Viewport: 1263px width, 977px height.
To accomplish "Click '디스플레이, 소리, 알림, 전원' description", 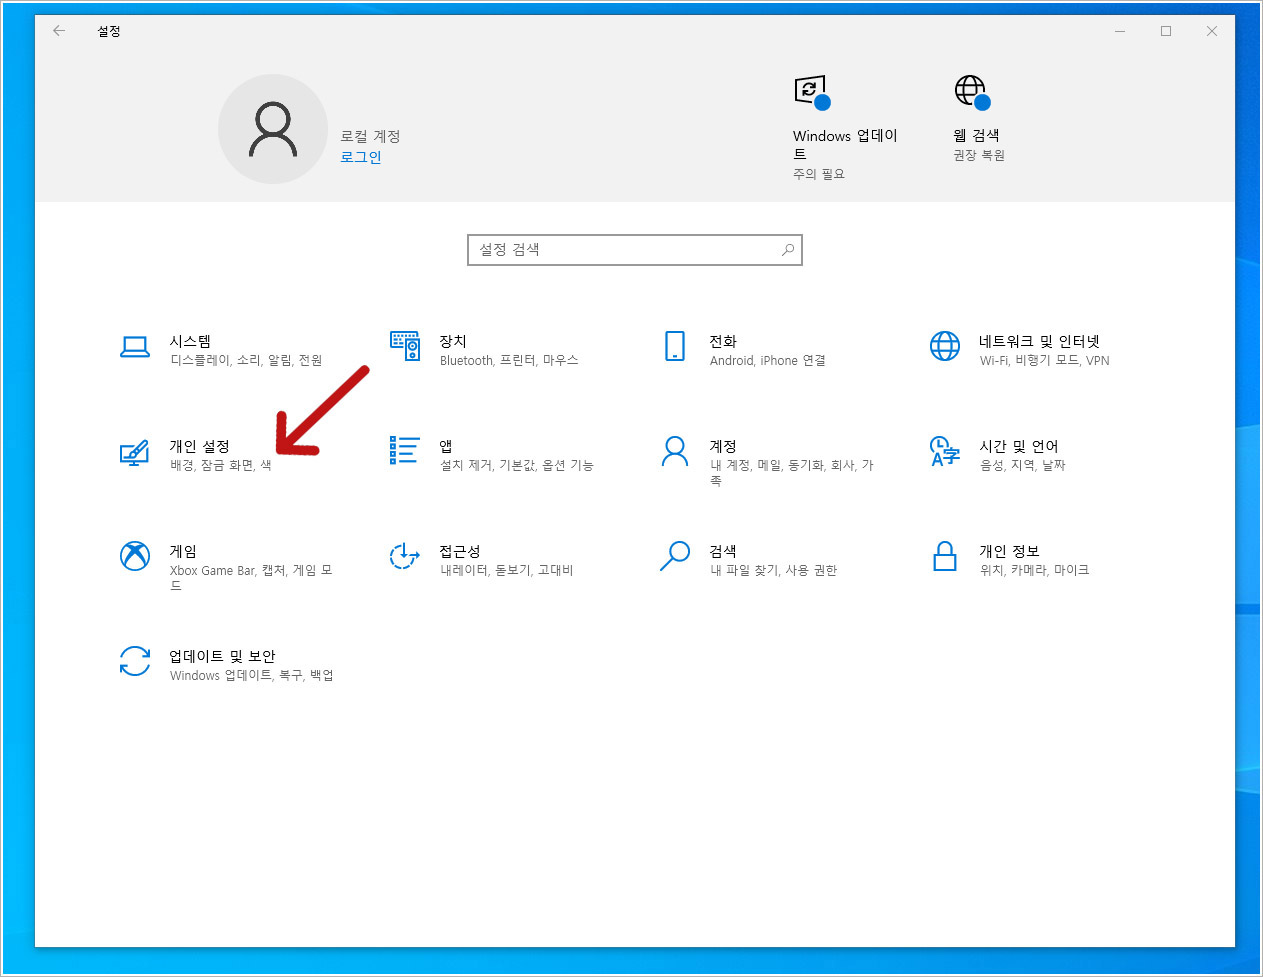I will click(x=246, y=360).
